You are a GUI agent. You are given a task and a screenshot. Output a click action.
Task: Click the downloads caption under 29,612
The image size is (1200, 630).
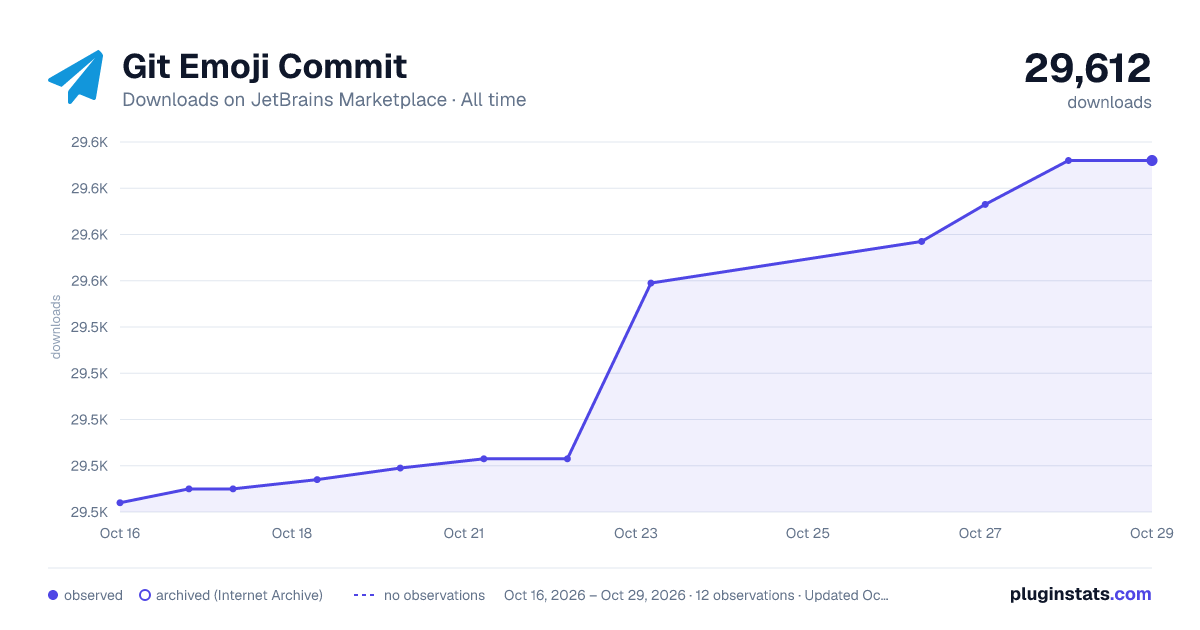[x=1109, y=102]
